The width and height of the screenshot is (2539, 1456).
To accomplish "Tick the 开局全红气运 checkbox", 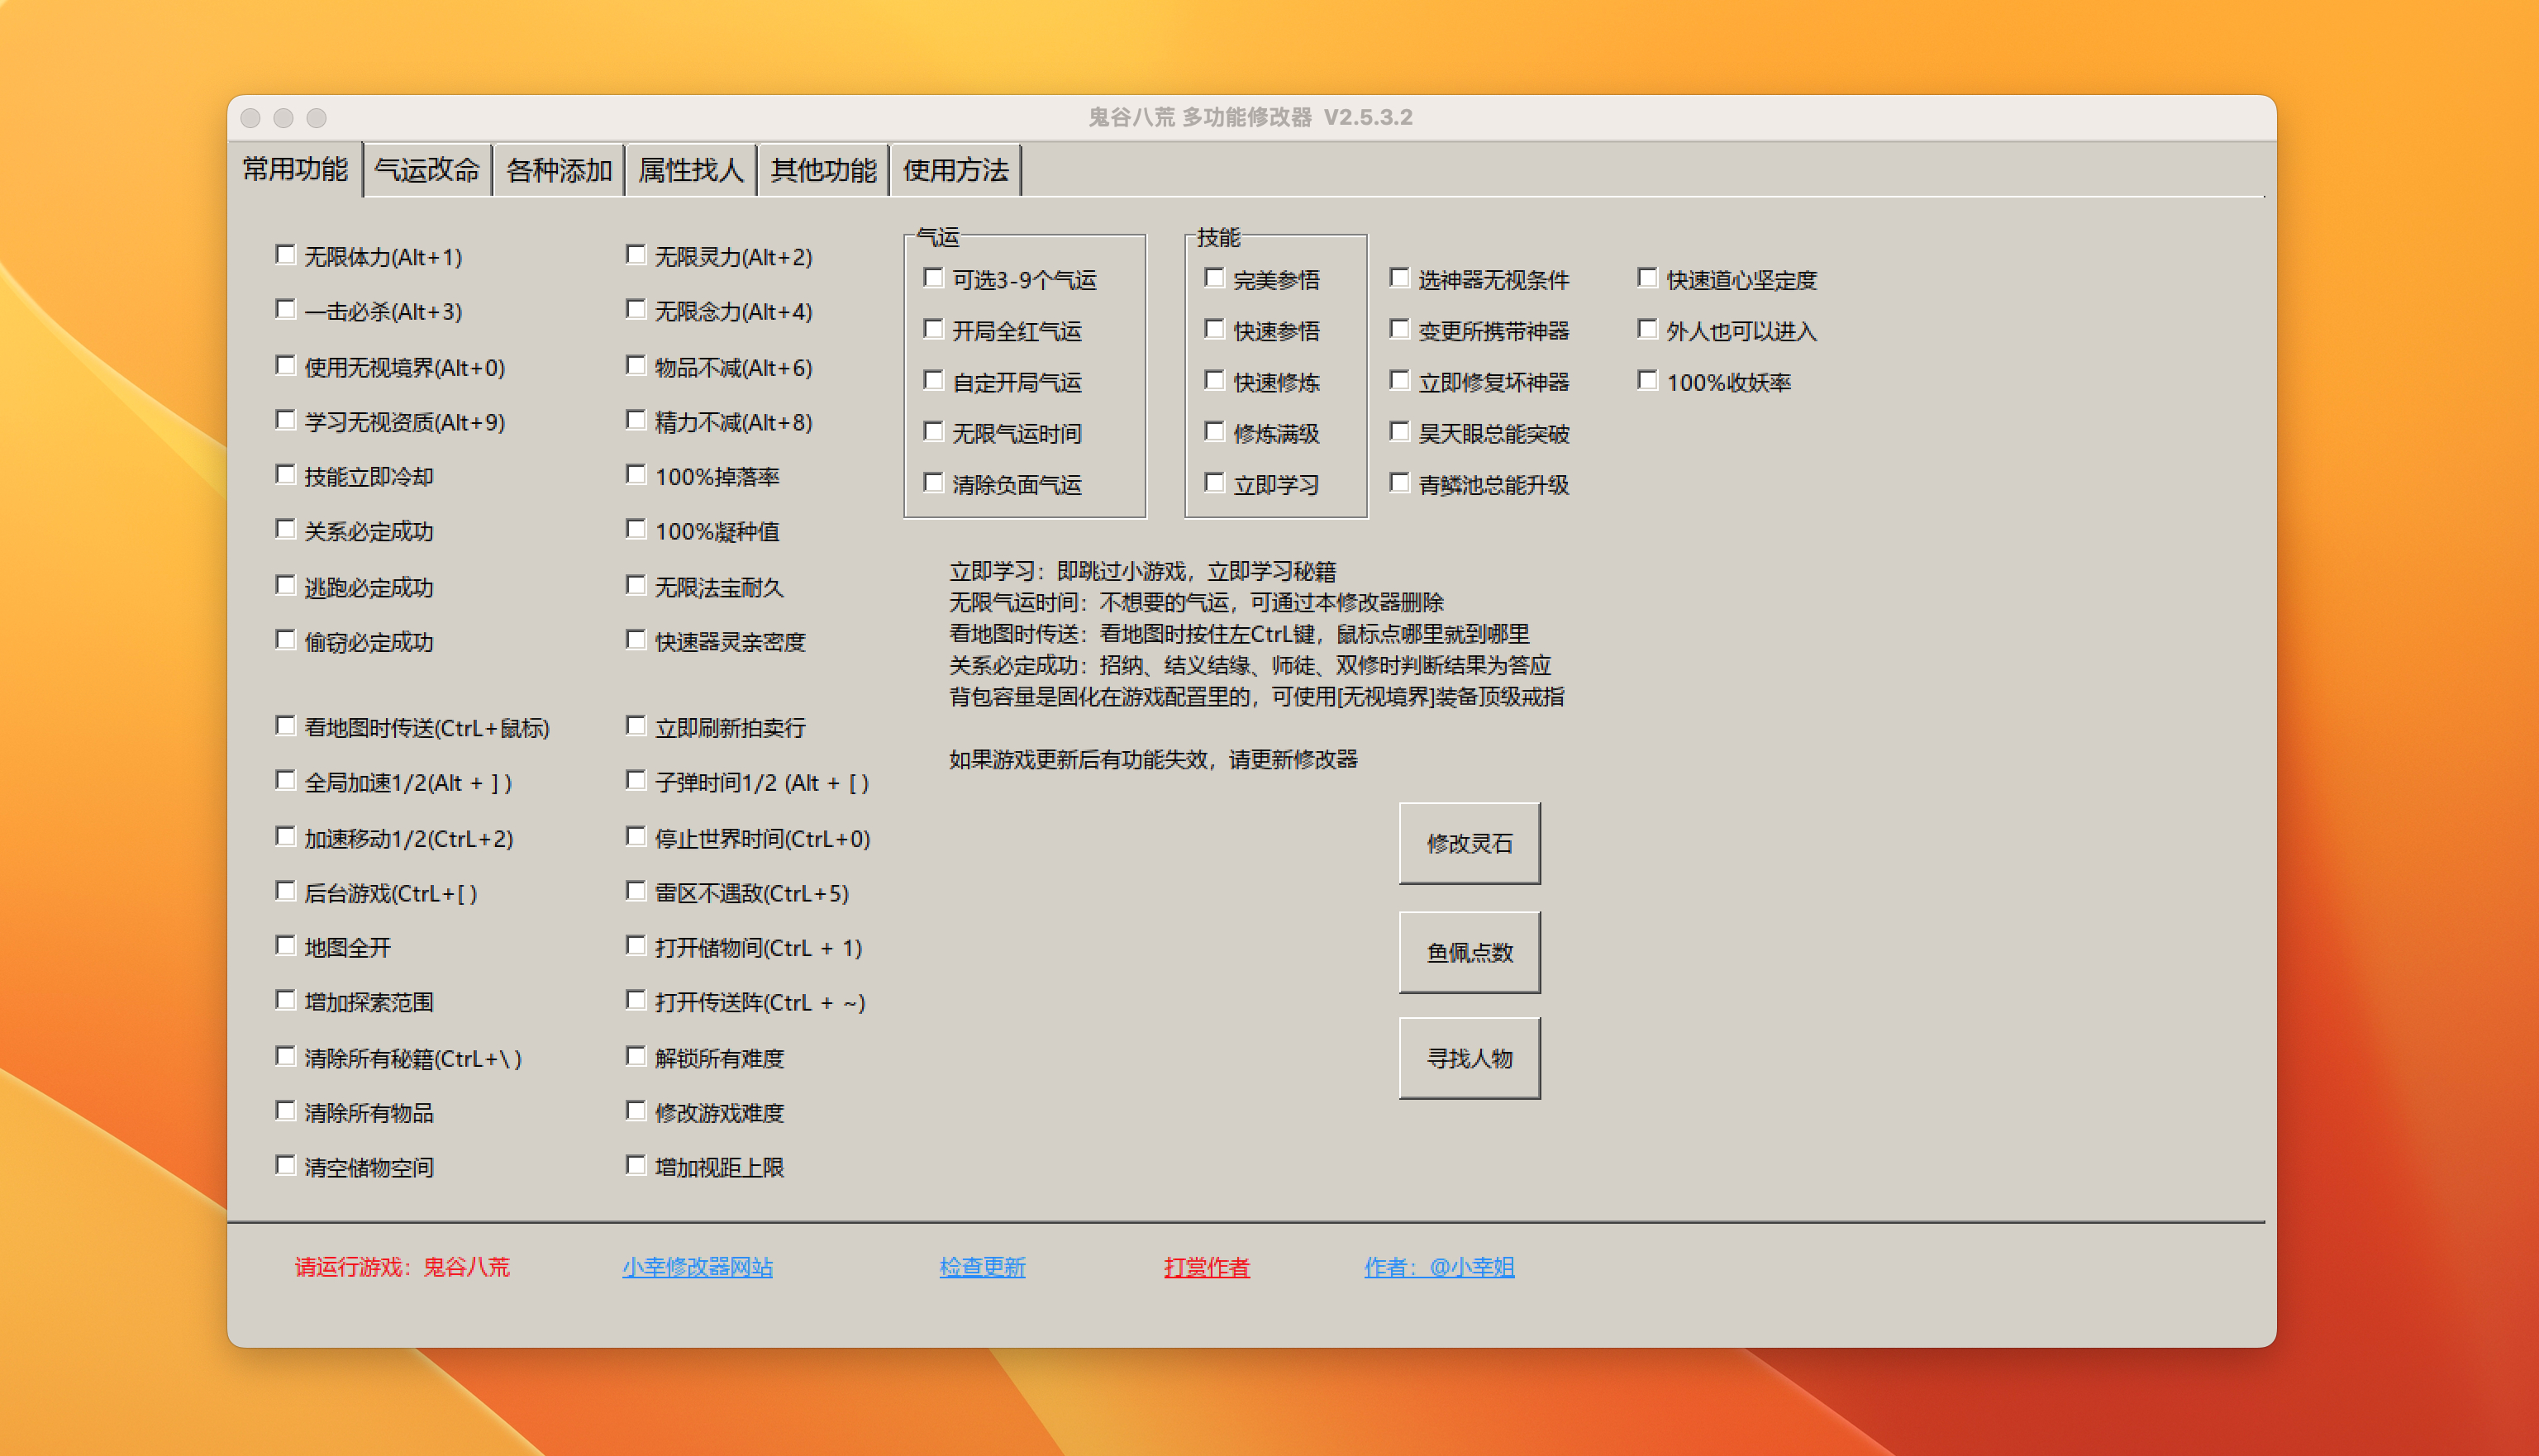I will point(933,329).
